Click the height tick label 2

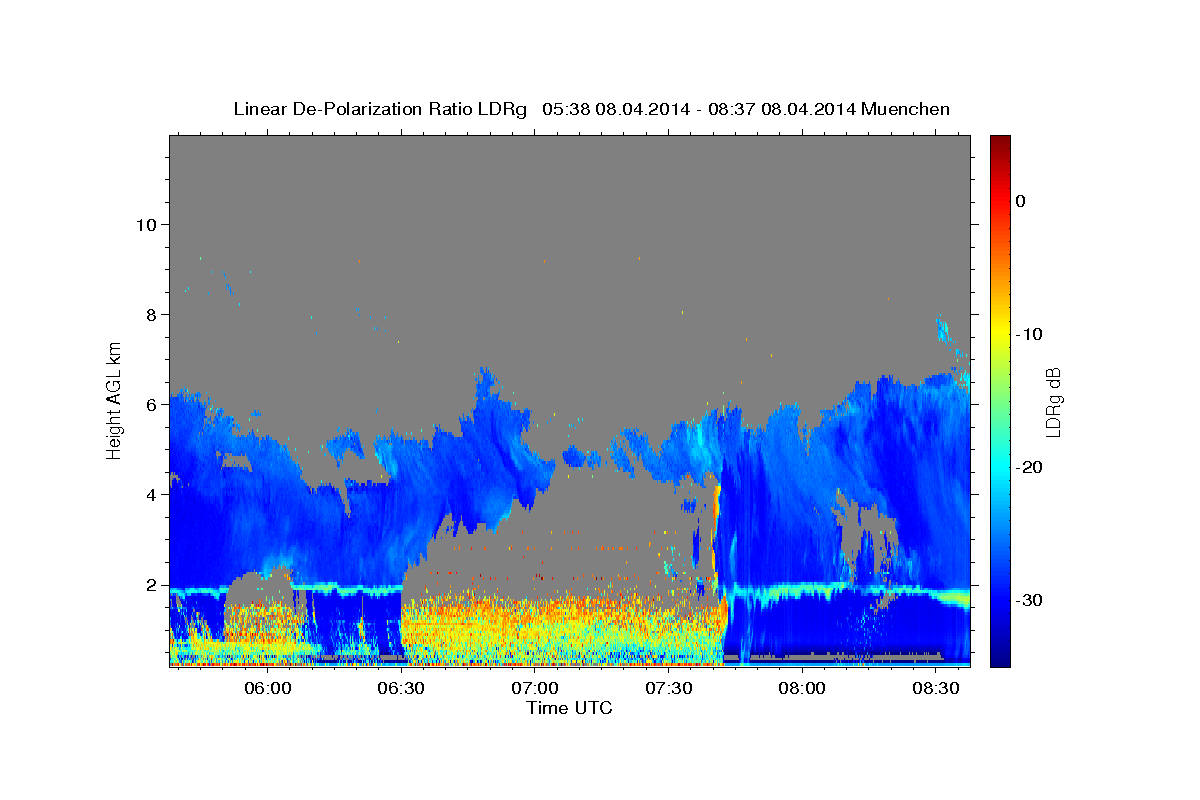click(x=151, y=585)
